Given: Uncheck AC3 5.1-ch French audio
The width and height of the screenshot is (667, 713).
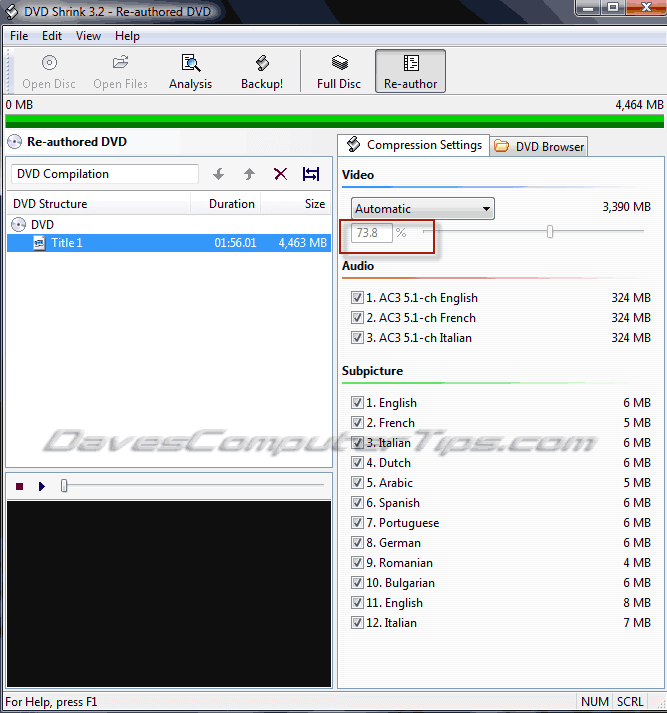Looking at the screenshot, I should [x=357, y=318].
